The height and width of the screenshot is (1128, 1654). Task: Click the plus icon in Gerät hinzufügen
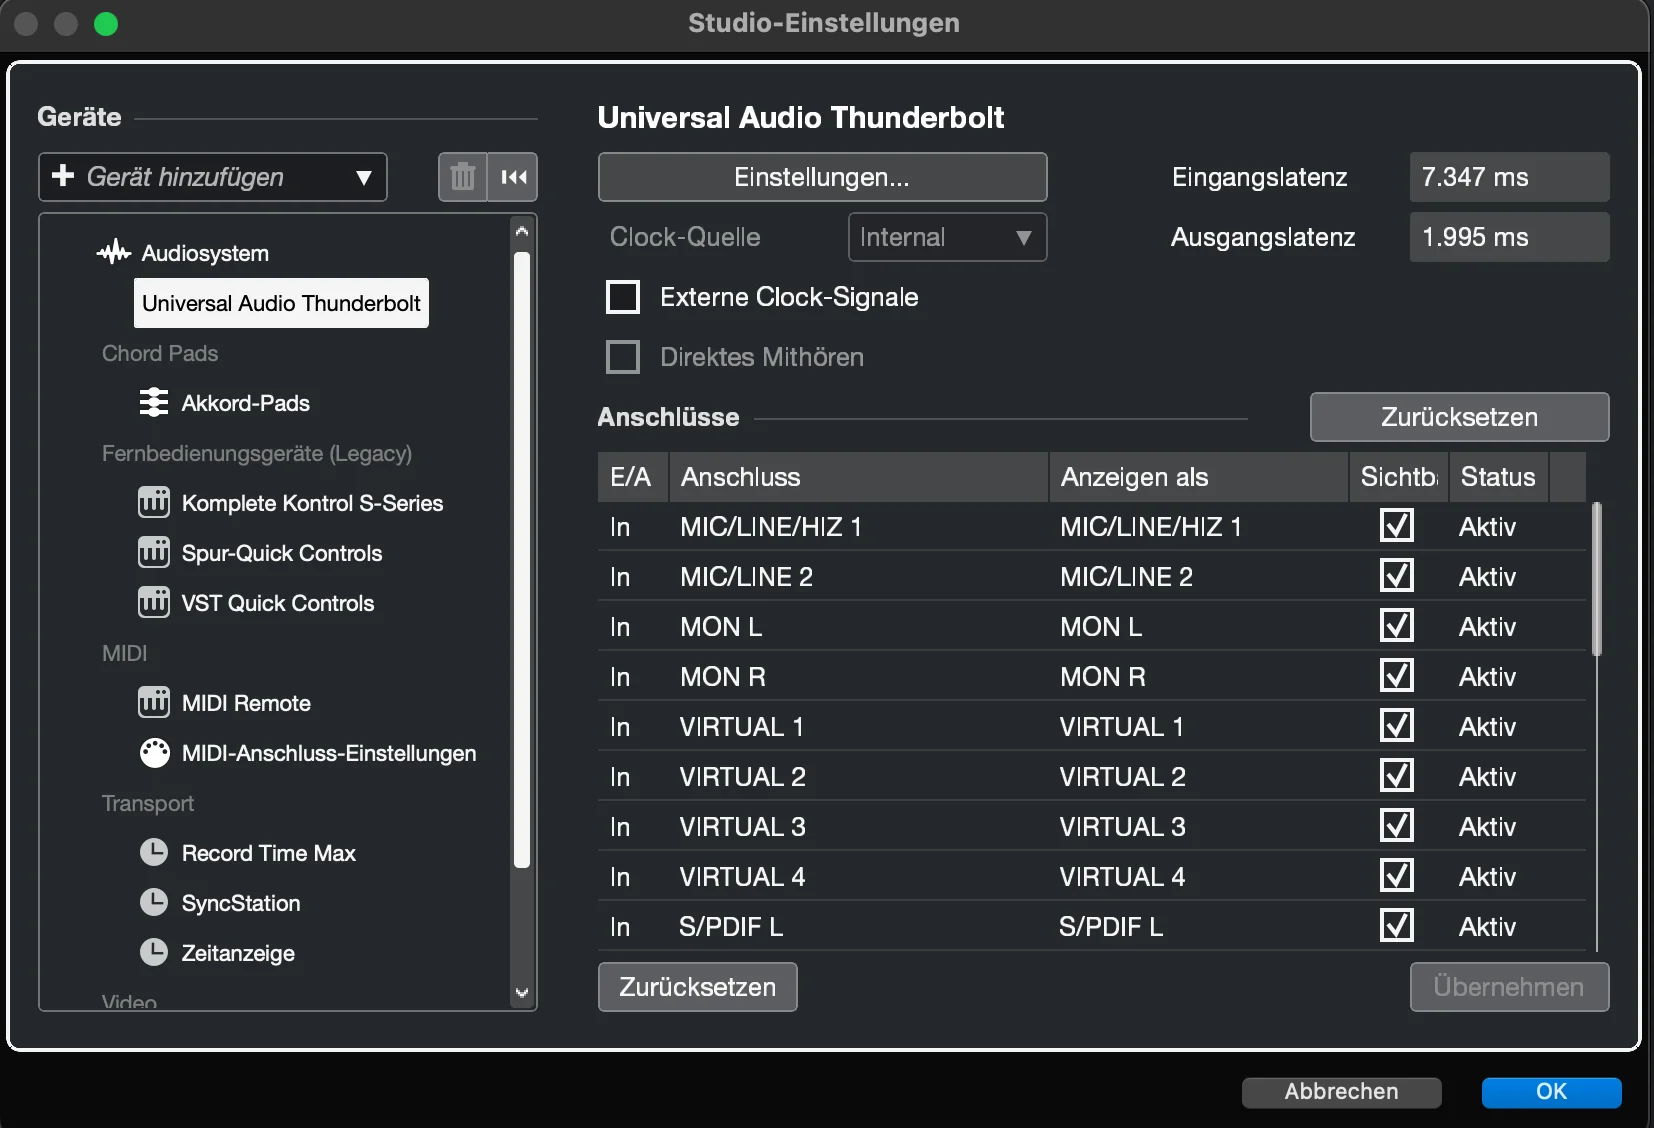pyautogui.click(x=62, y=176)
